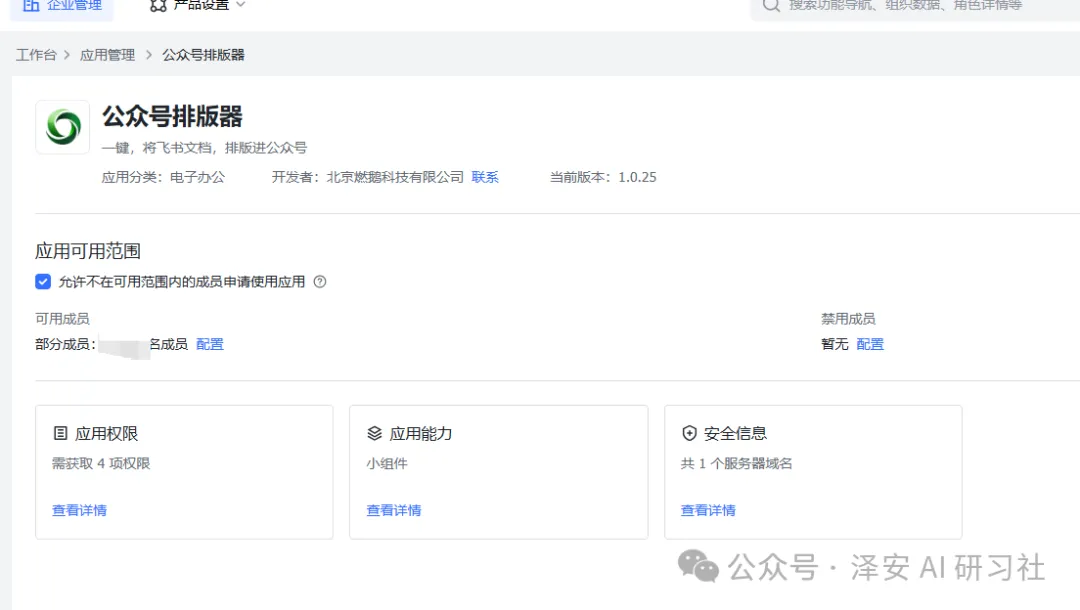Select developer name 北京燃鹅科技有限公司
1080x610 pixels.
pos(395,177)
